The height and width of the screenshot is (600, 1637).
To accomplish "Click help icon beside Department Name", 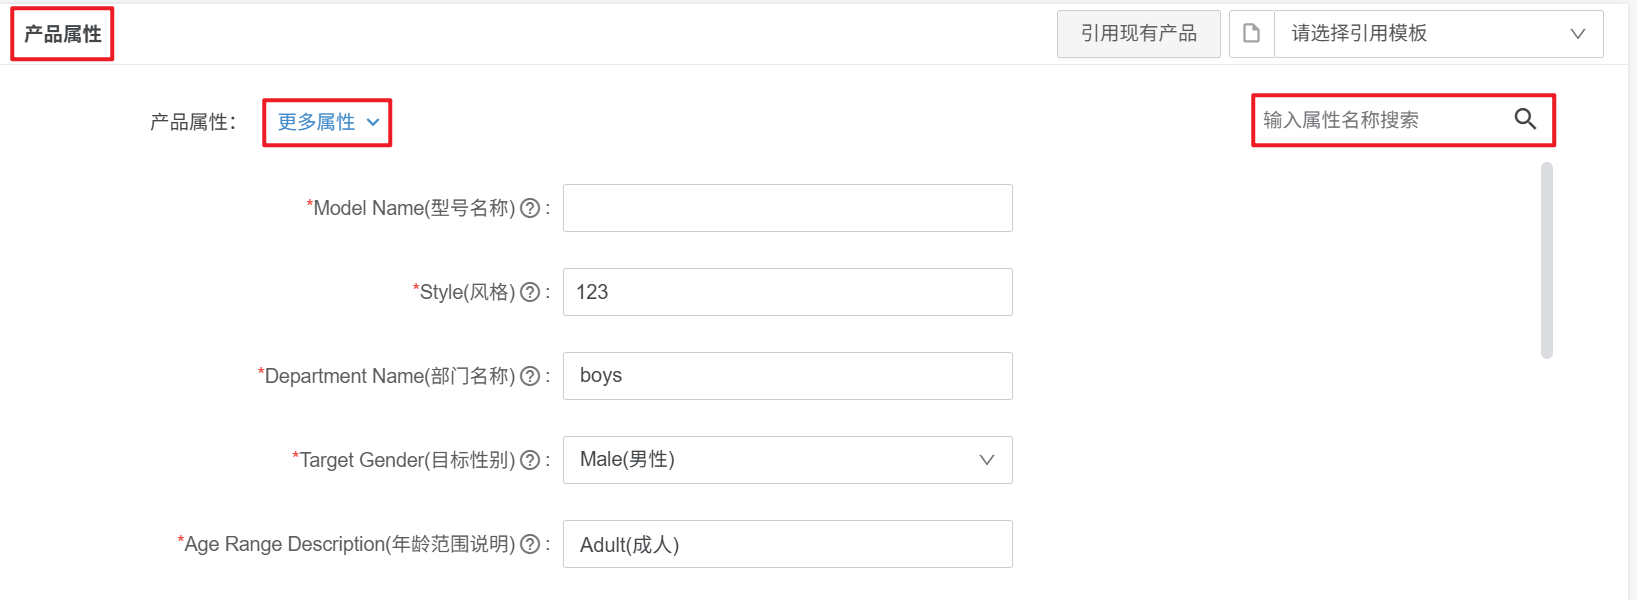I will pos(531,376).
